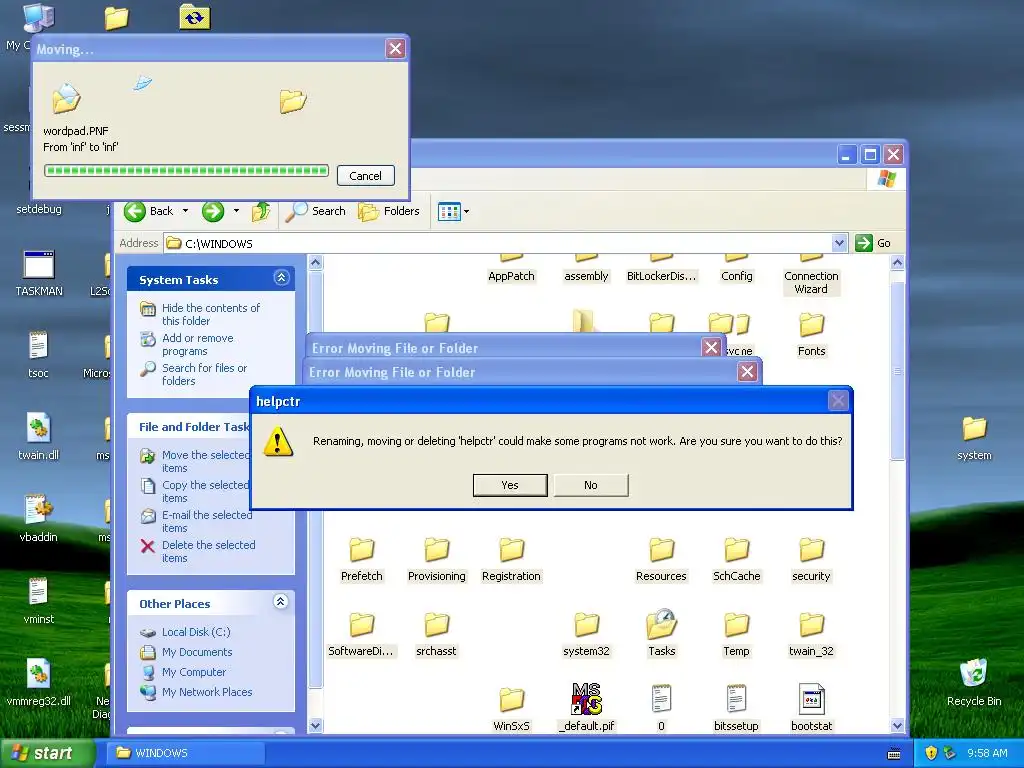The width and height of the screenshot is (1024, 768).
Task: Open My Network Places link
Action: coord(206,692)
